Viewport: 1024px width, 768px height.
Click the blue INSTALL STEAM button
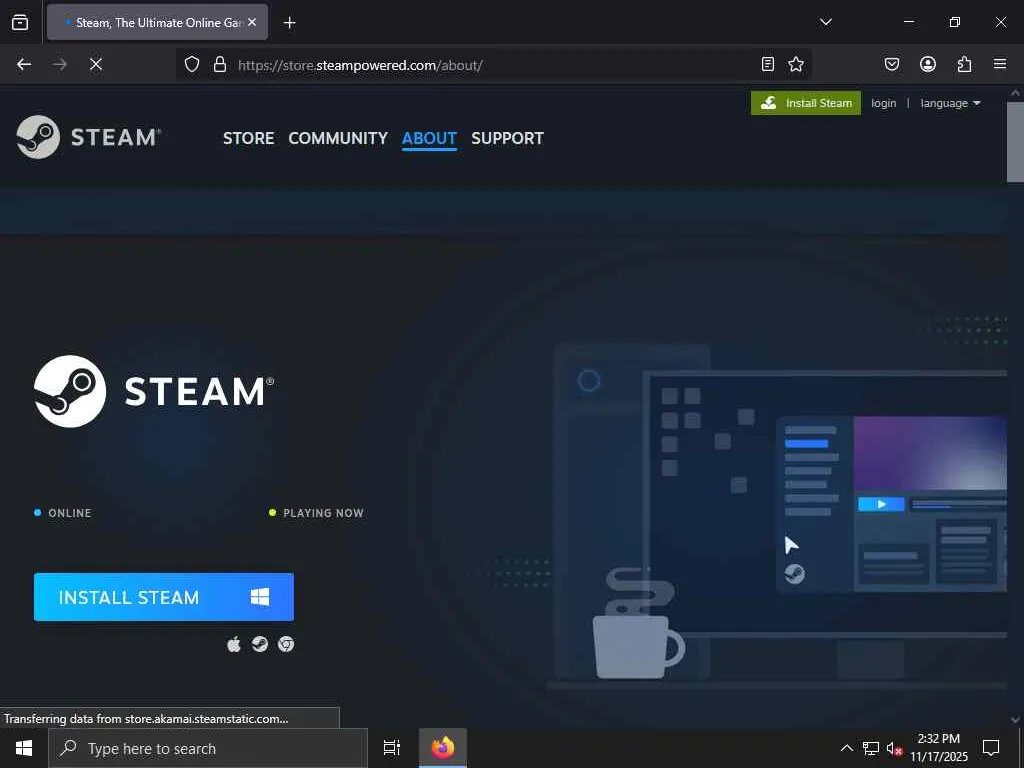(164, 597)
